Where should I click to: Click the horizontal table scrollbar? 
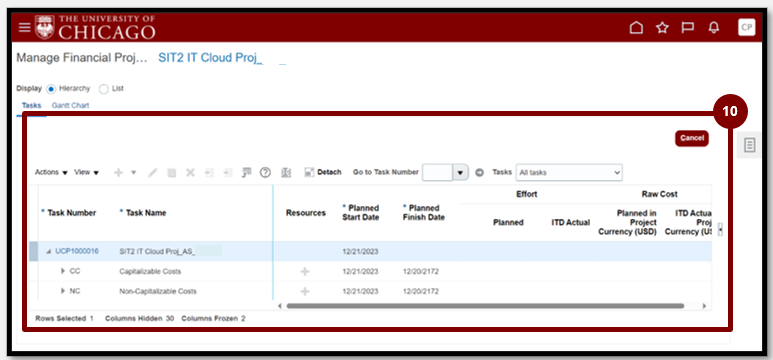tap(485, 306)
